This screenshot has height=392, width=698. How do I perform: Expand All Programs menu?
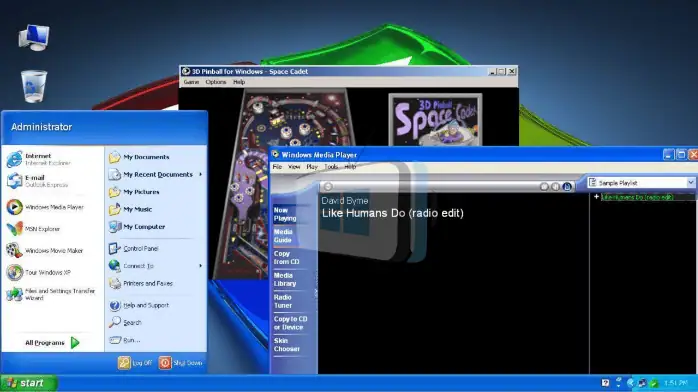(x=52, y=343)
